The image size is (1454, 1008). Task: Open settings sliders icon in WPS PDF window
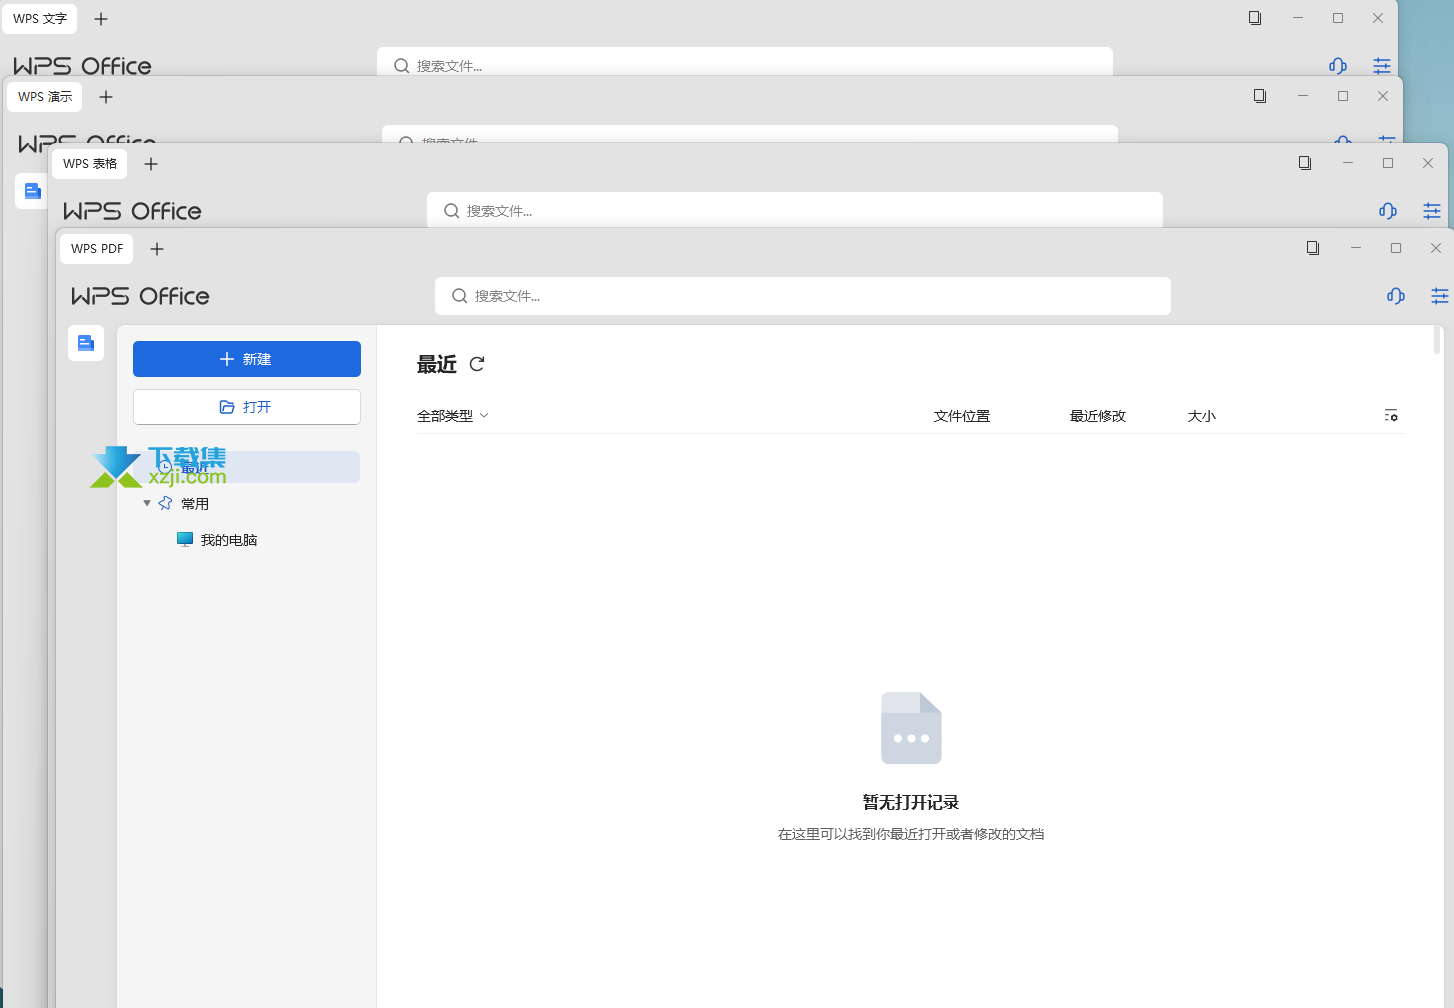(1440, 296)
